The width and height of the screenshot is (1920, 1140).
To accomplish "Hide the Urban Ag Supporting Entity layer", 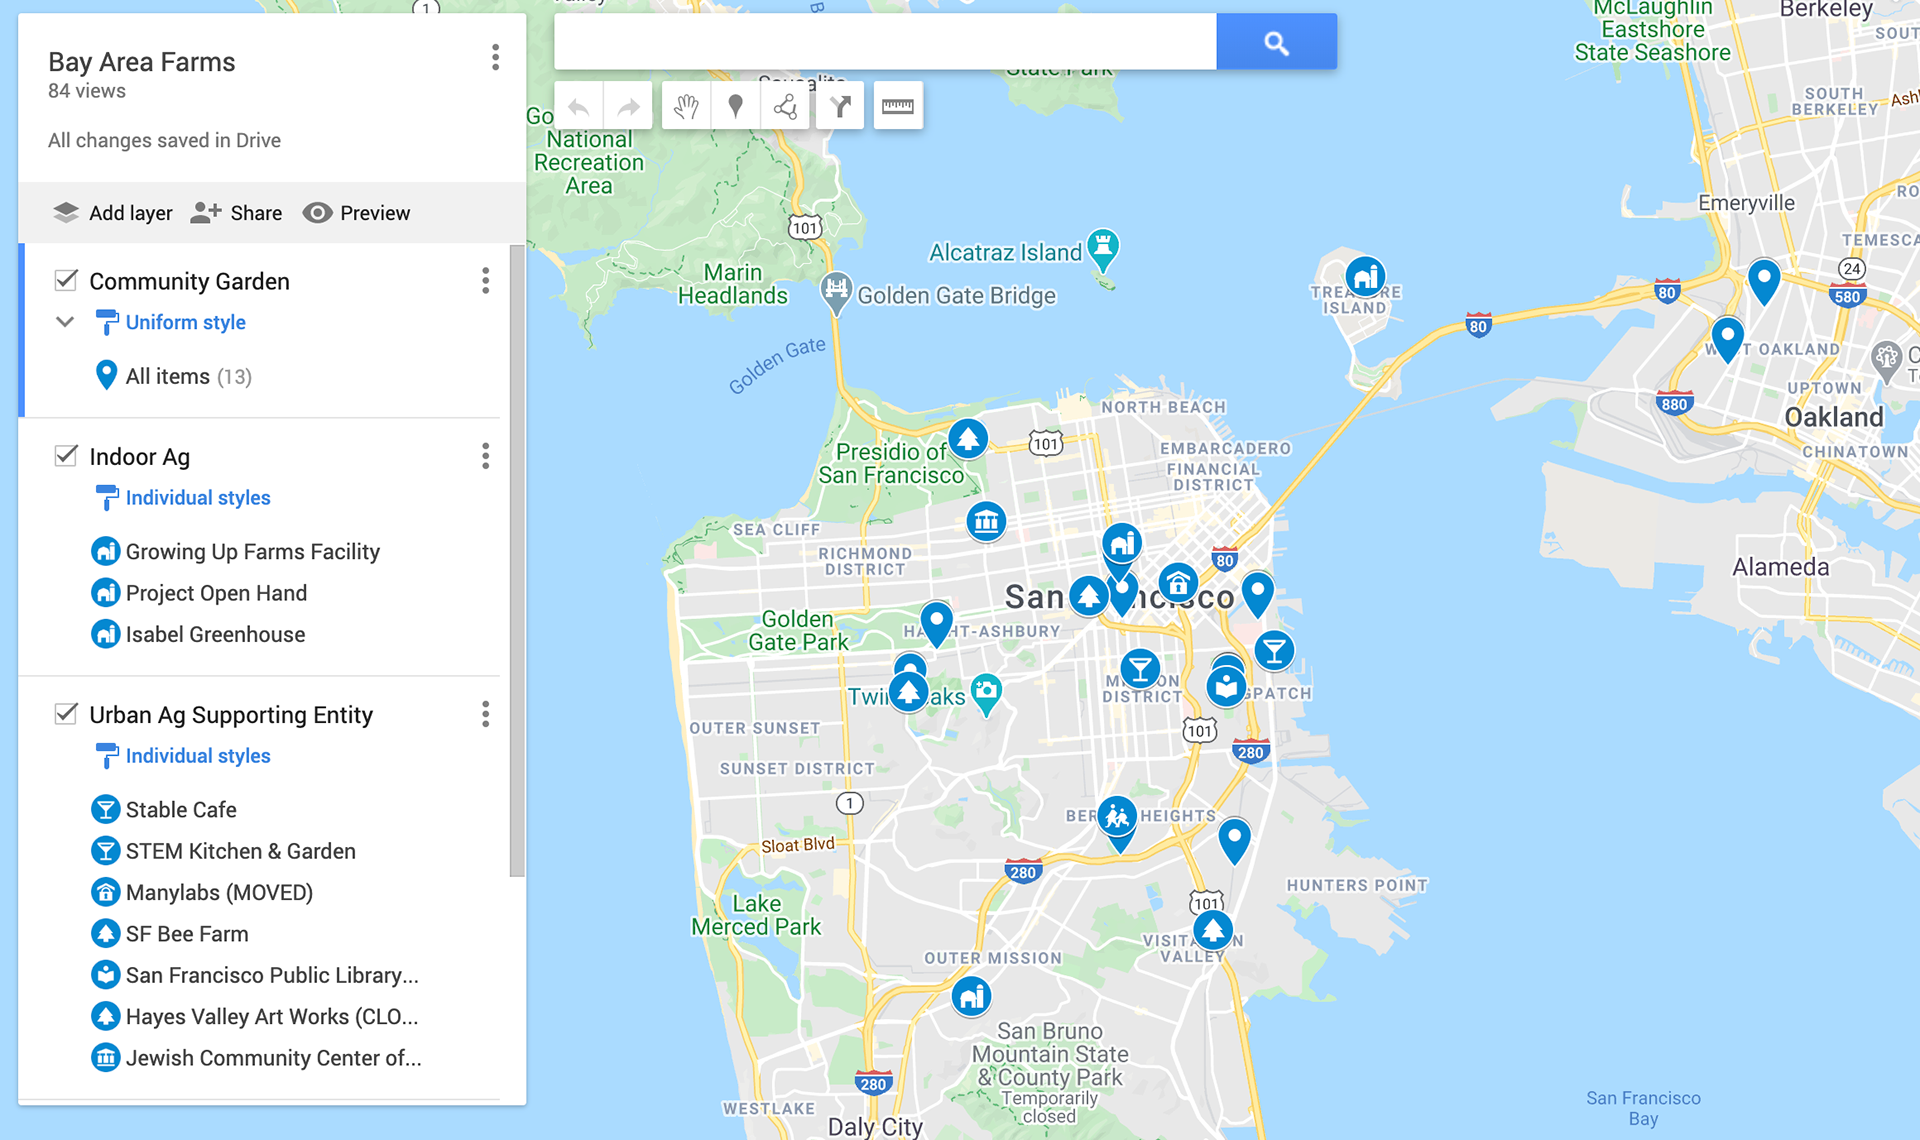I will [x=66, y=714].
